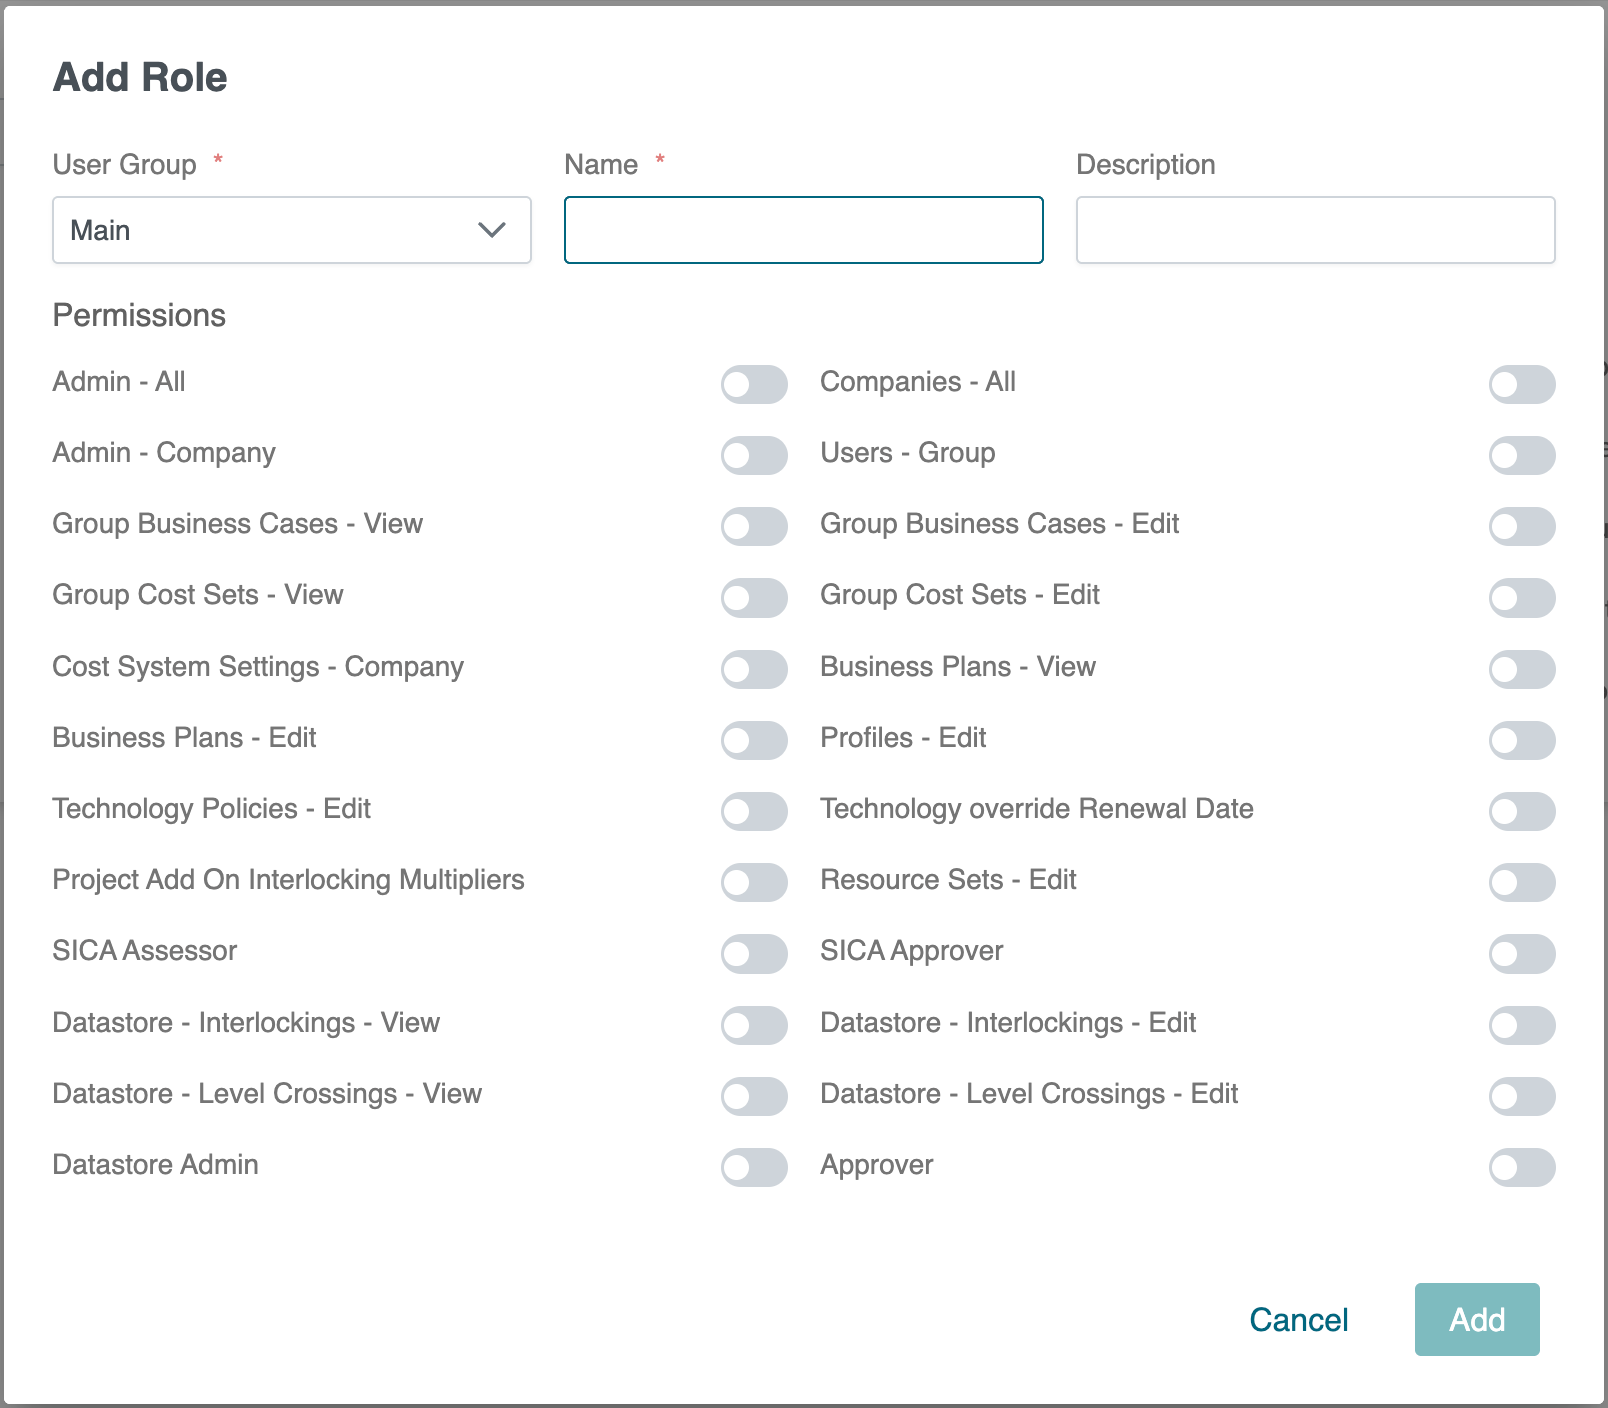Enable Group Cost Sets - Edit

1521,597
